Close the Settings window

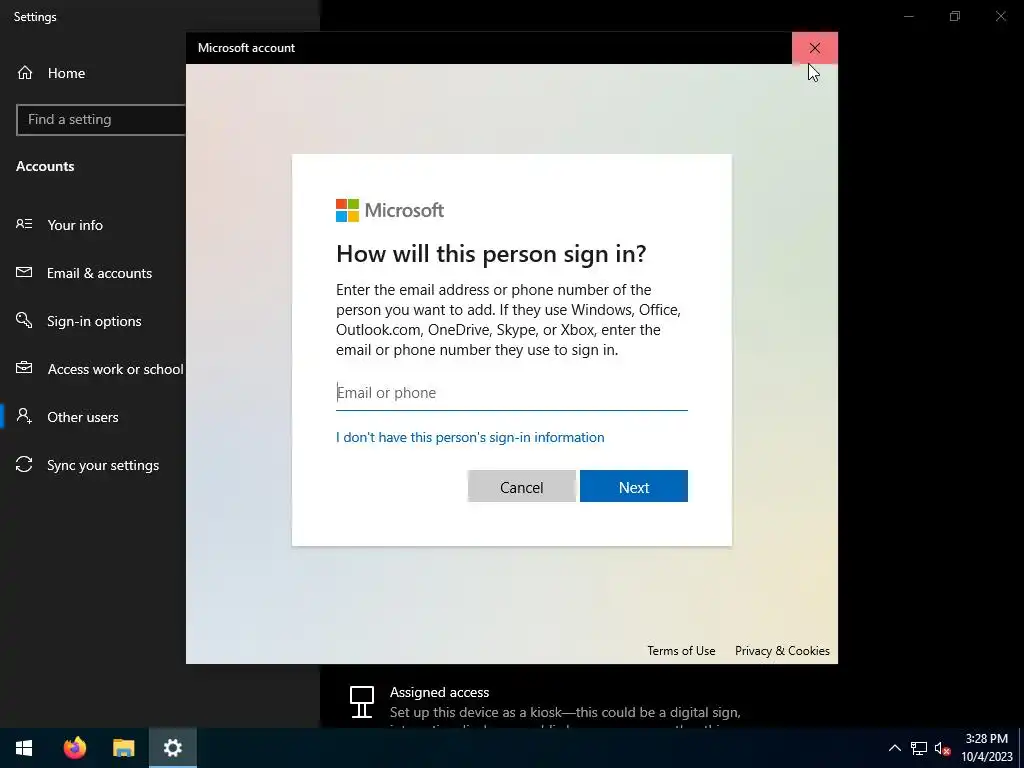click(1000, 16)
